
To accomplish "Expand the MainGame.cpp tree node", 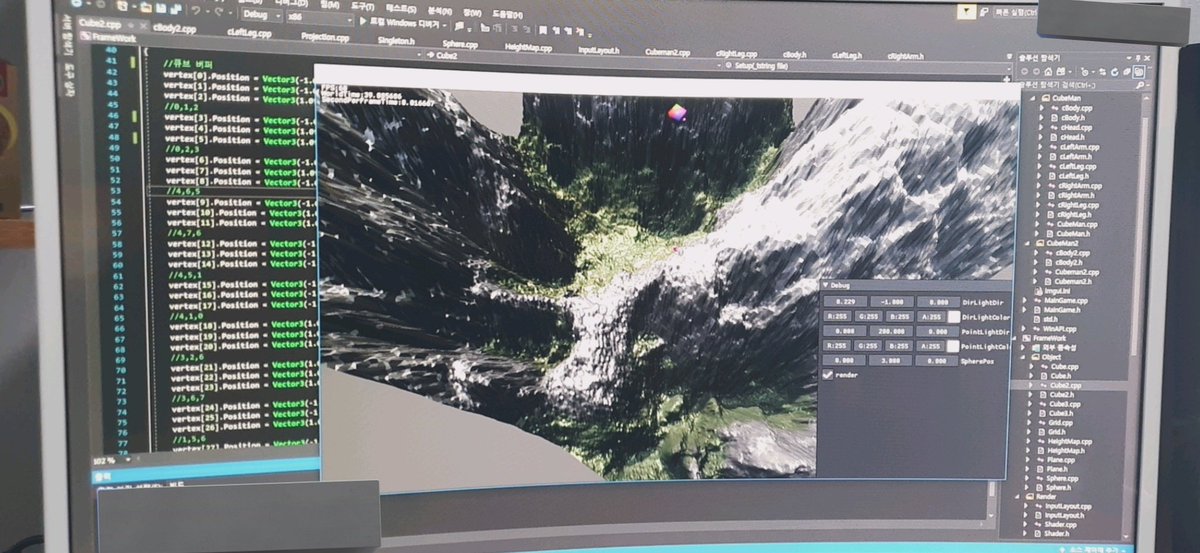I will click(1025, 300).
